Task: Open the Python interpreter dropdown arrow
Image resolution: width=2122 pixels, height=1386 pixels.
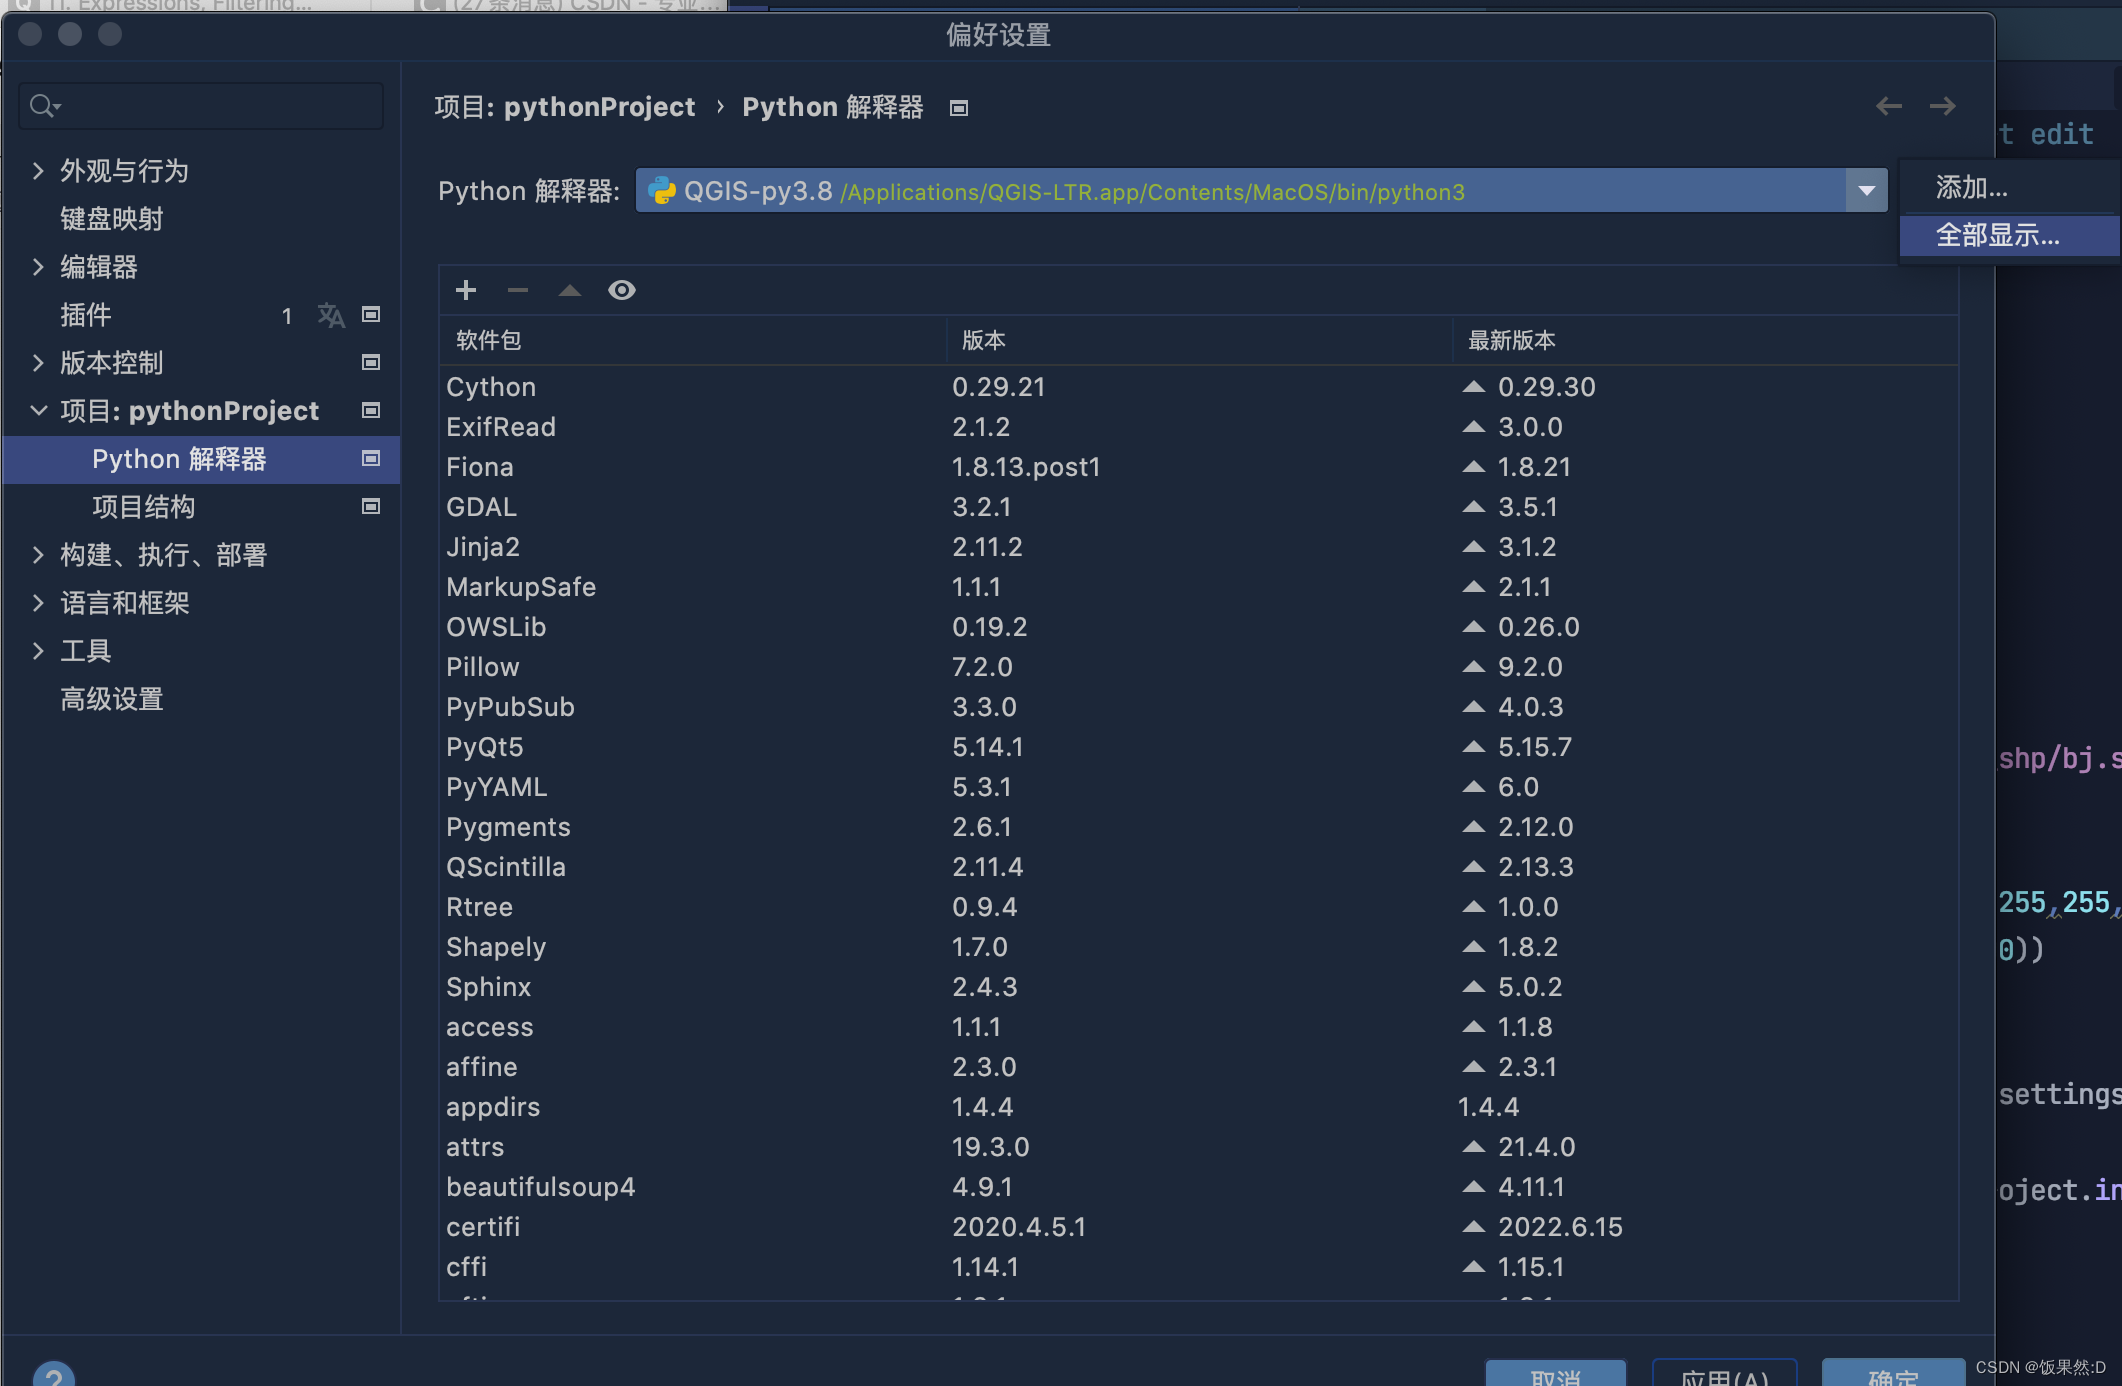Action: [x=1866, y=191]
